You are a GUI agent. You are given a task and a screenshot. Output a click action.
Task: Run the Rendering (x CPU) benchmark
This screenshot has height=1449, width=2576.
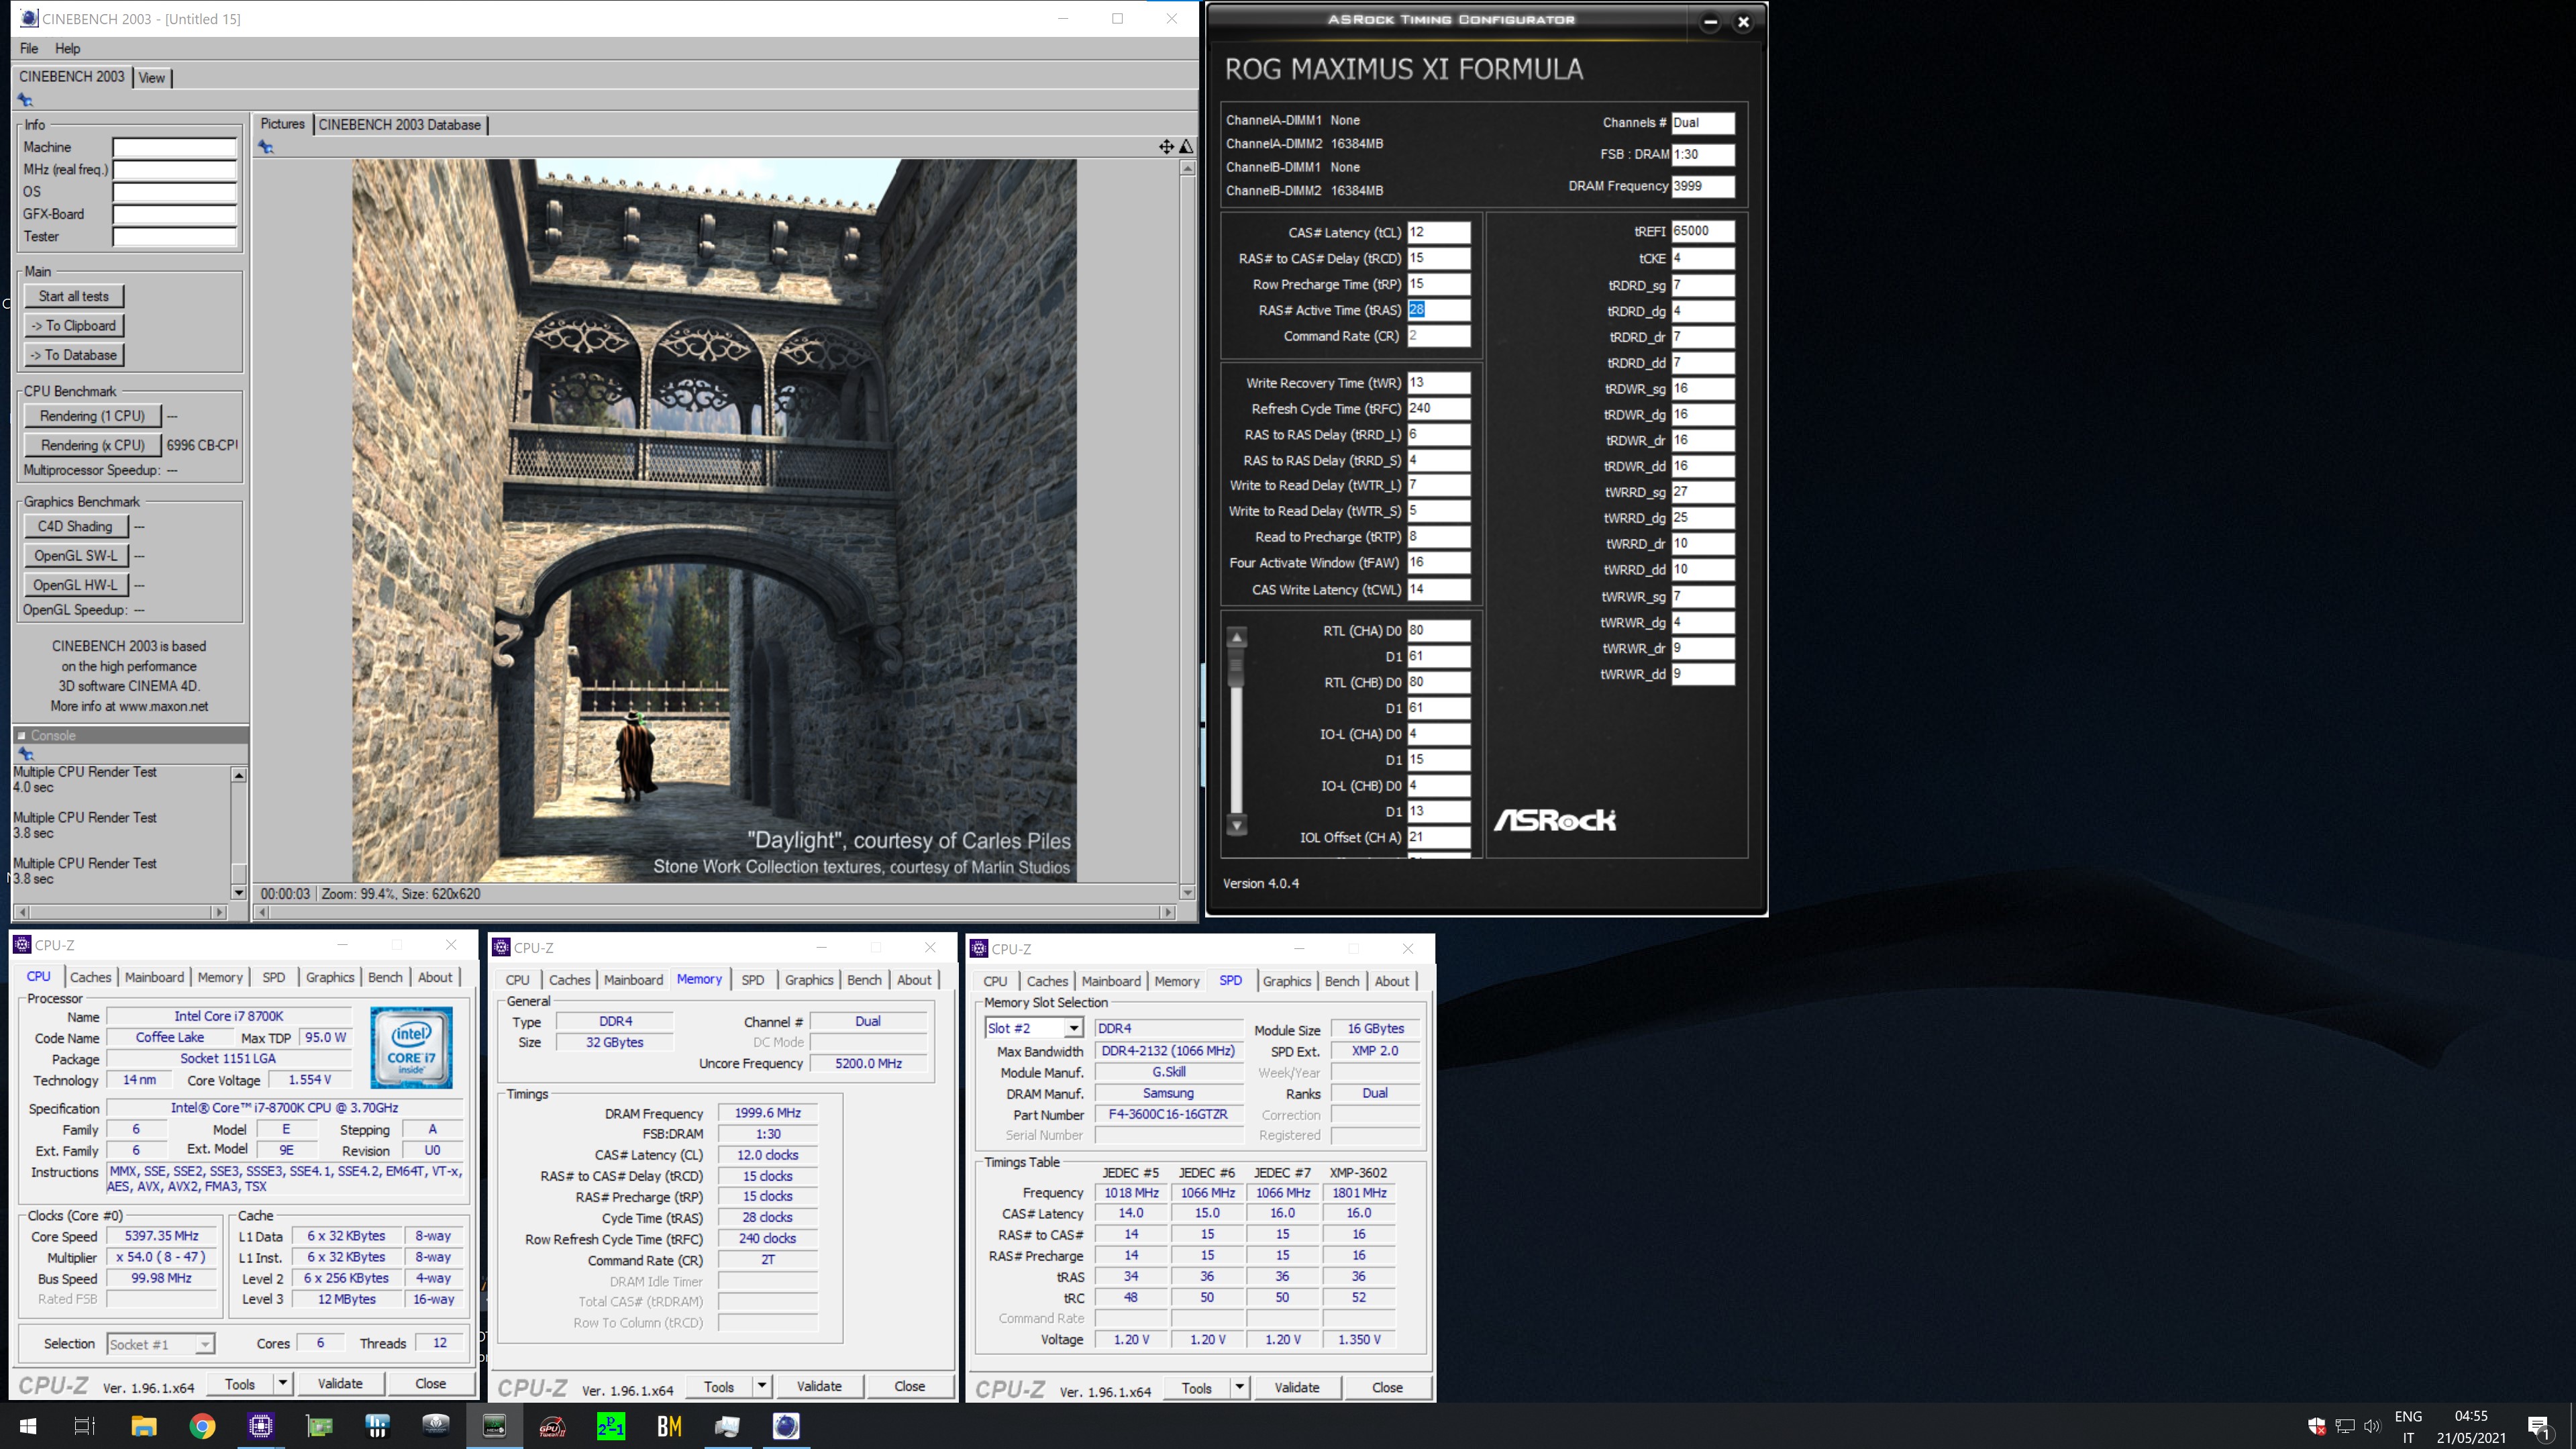click(x=92, y=445)
